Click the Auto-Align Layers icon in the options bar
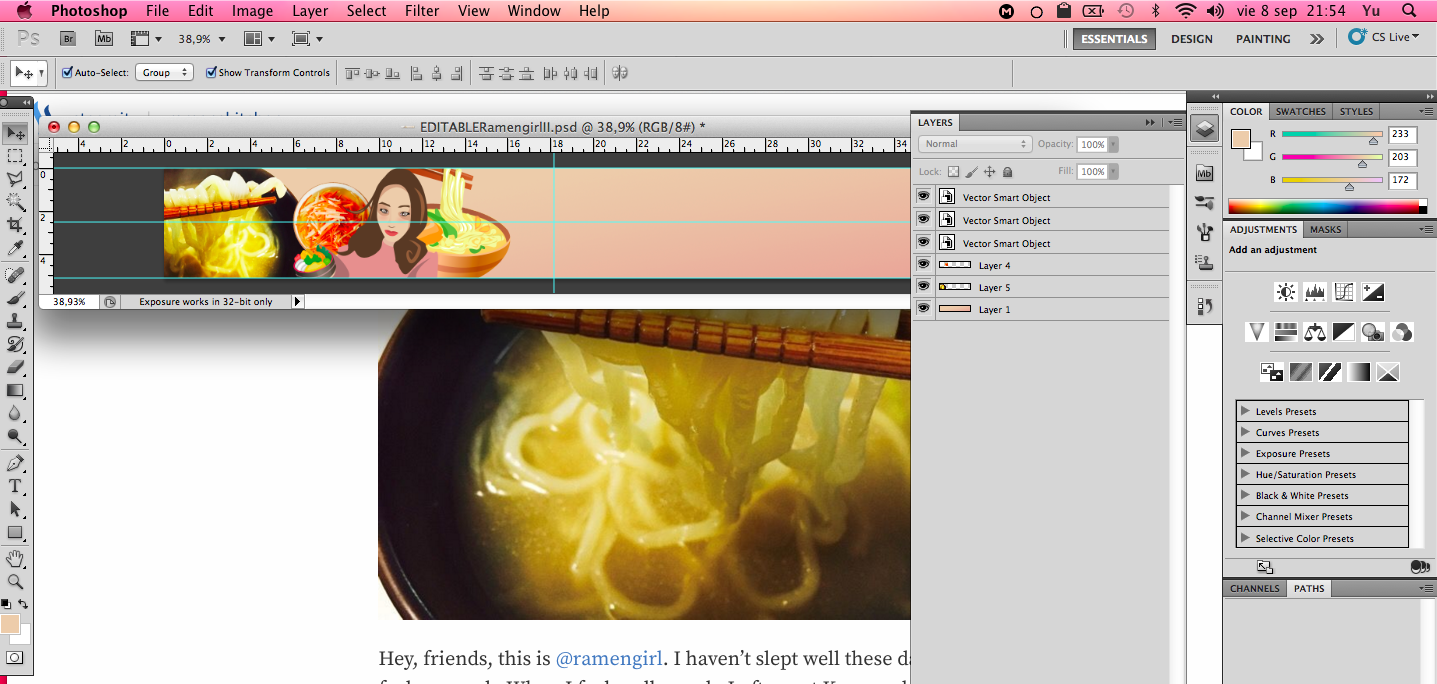This screenshot has height=684, width=1437. (619, 73)
